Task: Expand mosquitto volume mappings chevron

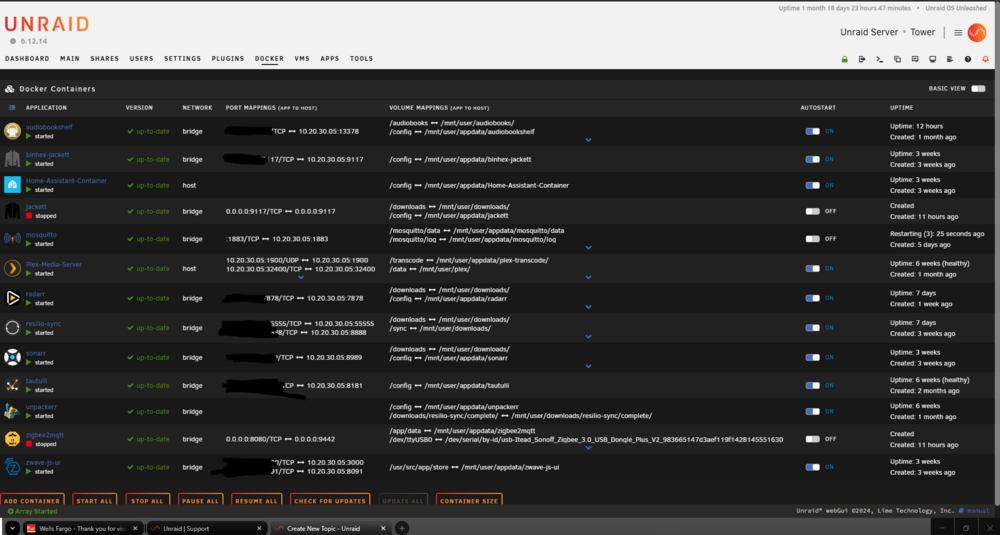Action: pyautogui.click(x=588, y=247)
